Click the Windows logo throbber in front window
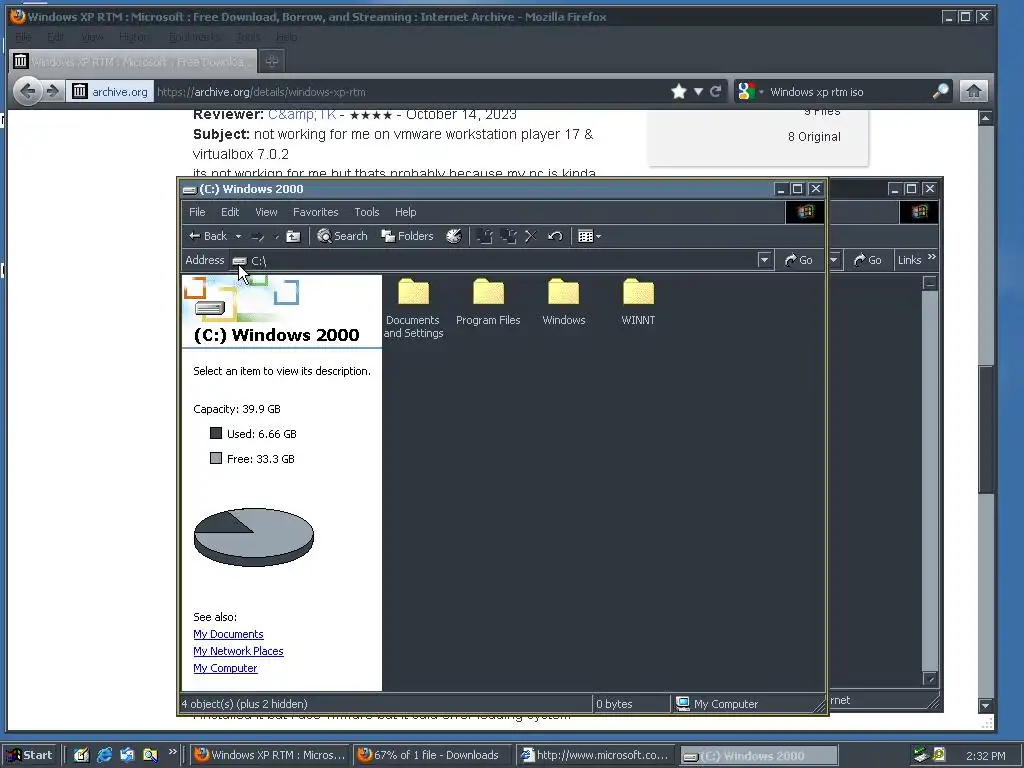 click(x=805, y=212)
